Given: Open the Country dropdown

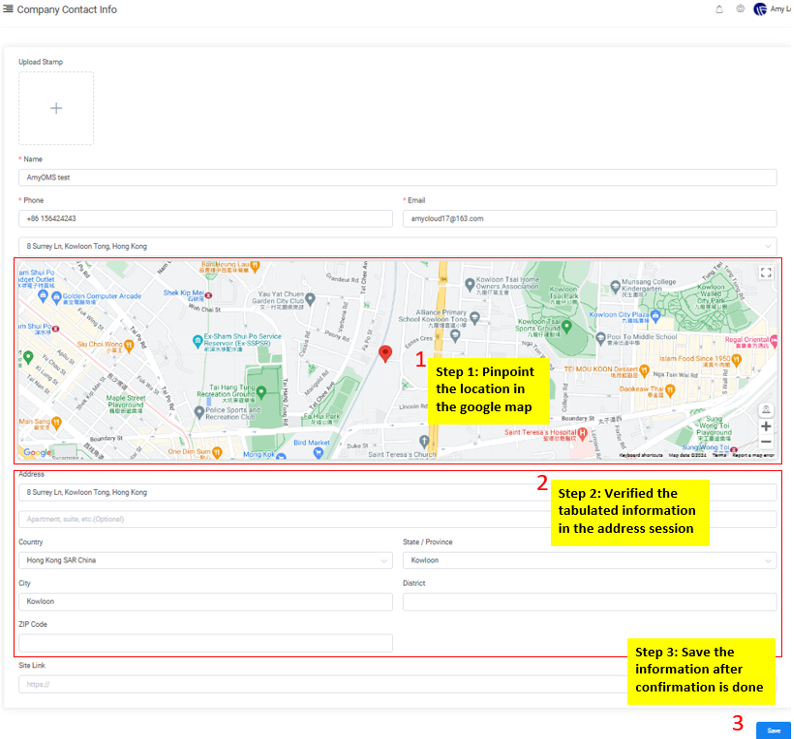Looking at the screenshot, I should coord(206,560).
